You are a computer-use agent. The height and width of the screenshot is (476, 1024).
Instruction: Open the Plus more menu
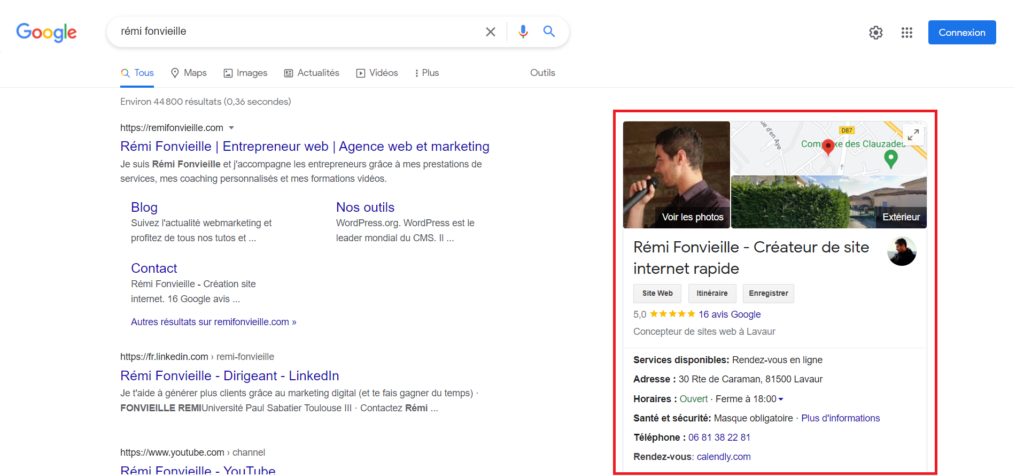(427, 73)
